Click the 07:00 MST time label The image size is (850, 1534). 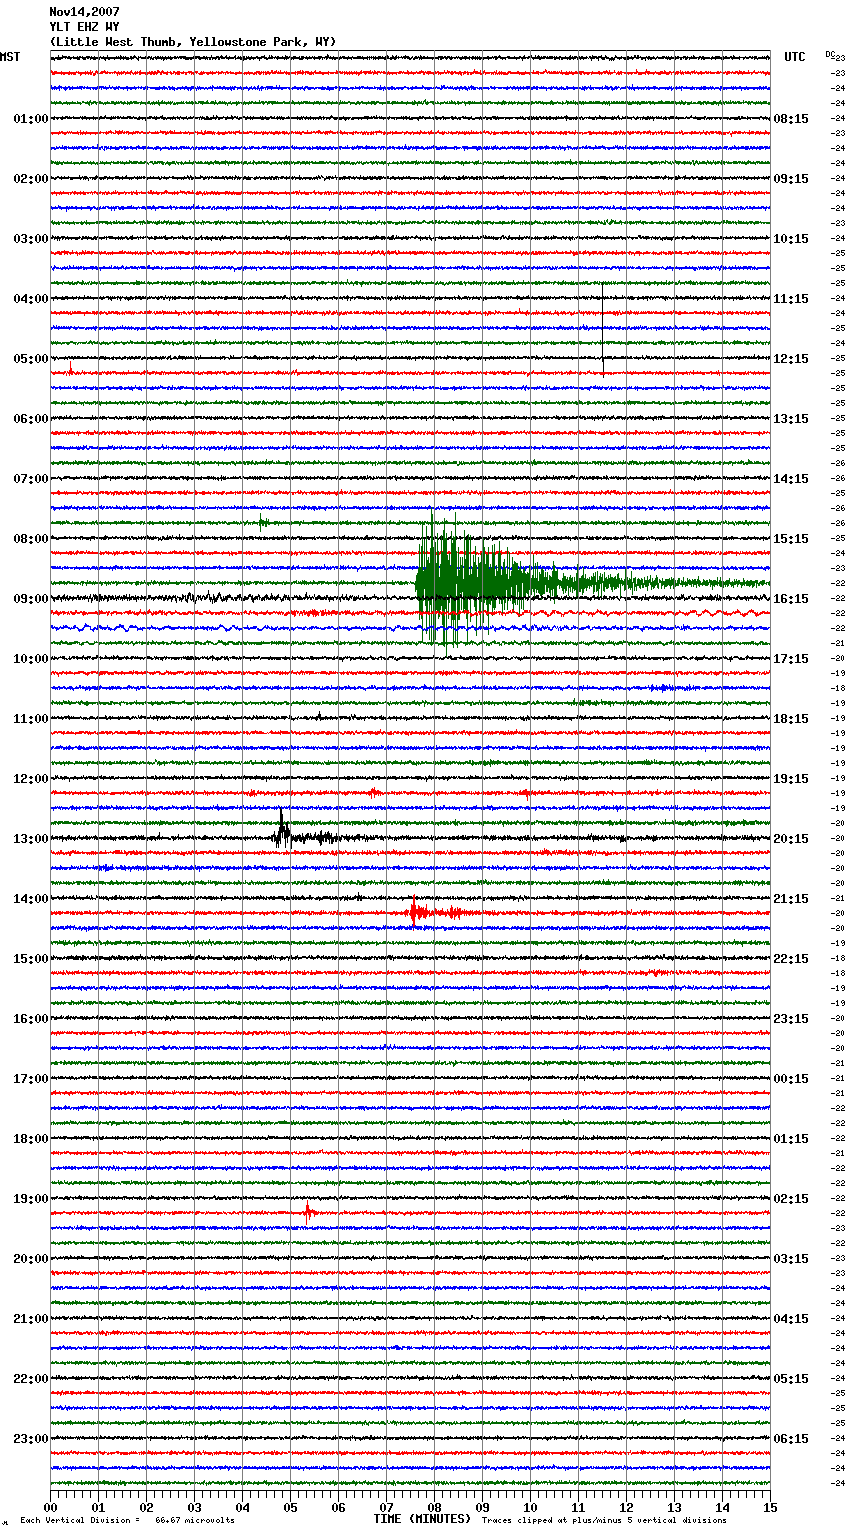pyautogui.click(x=31, y=479)
